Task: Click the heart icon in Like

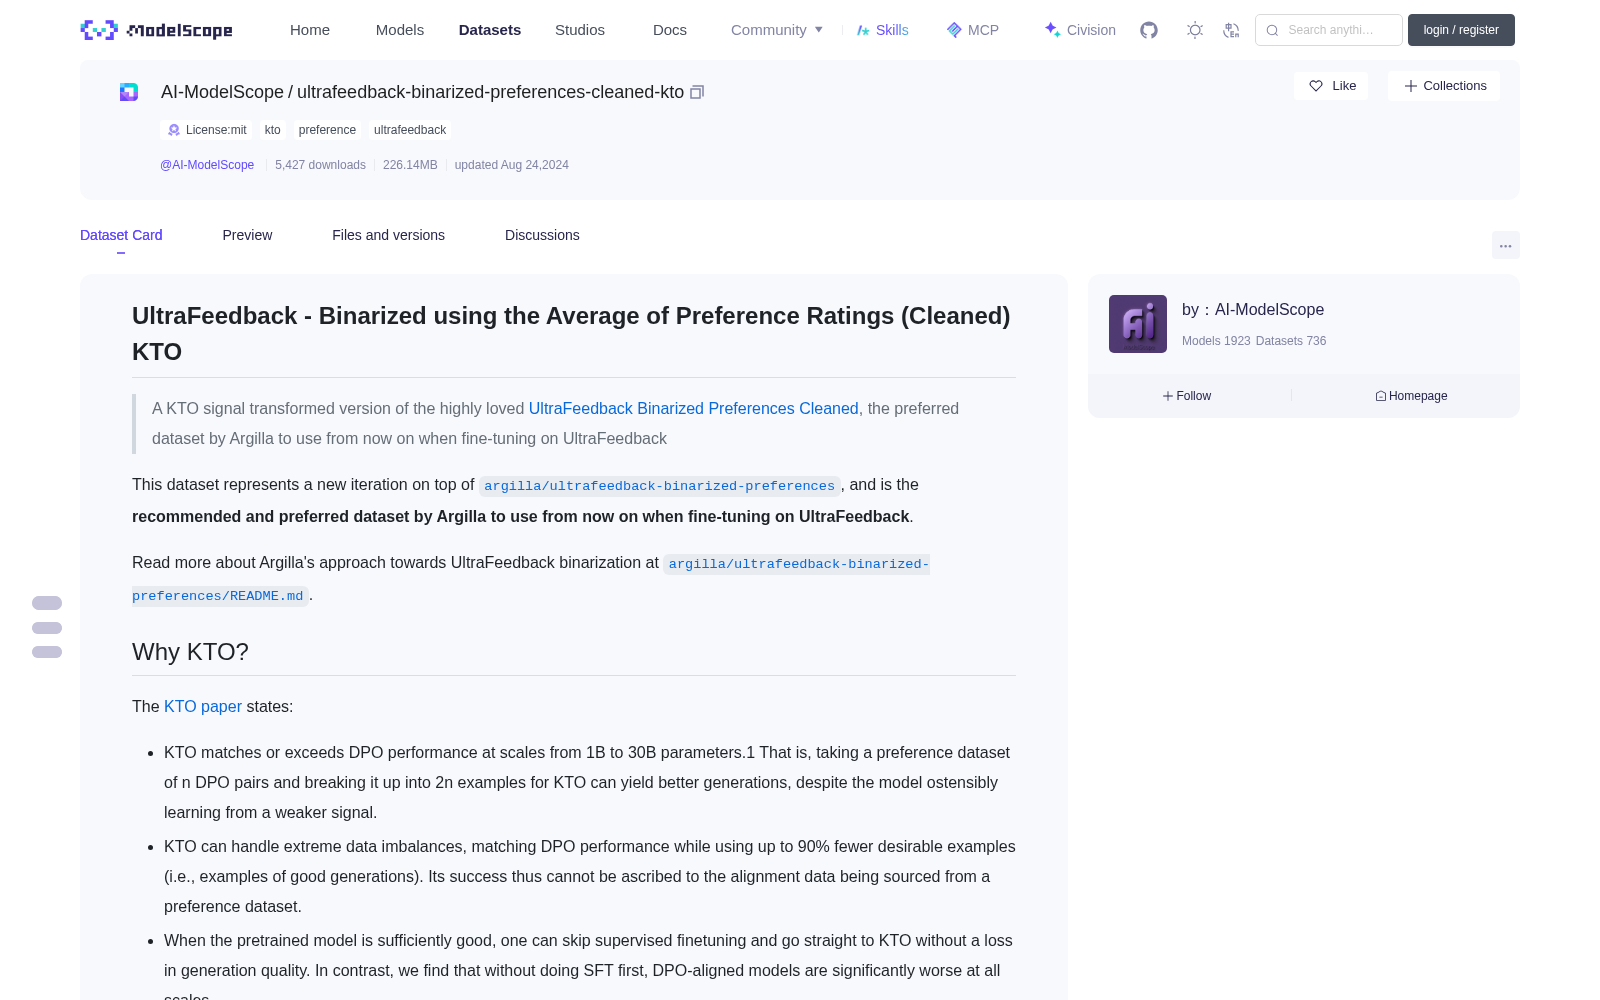Action: tap(1316, 86)
